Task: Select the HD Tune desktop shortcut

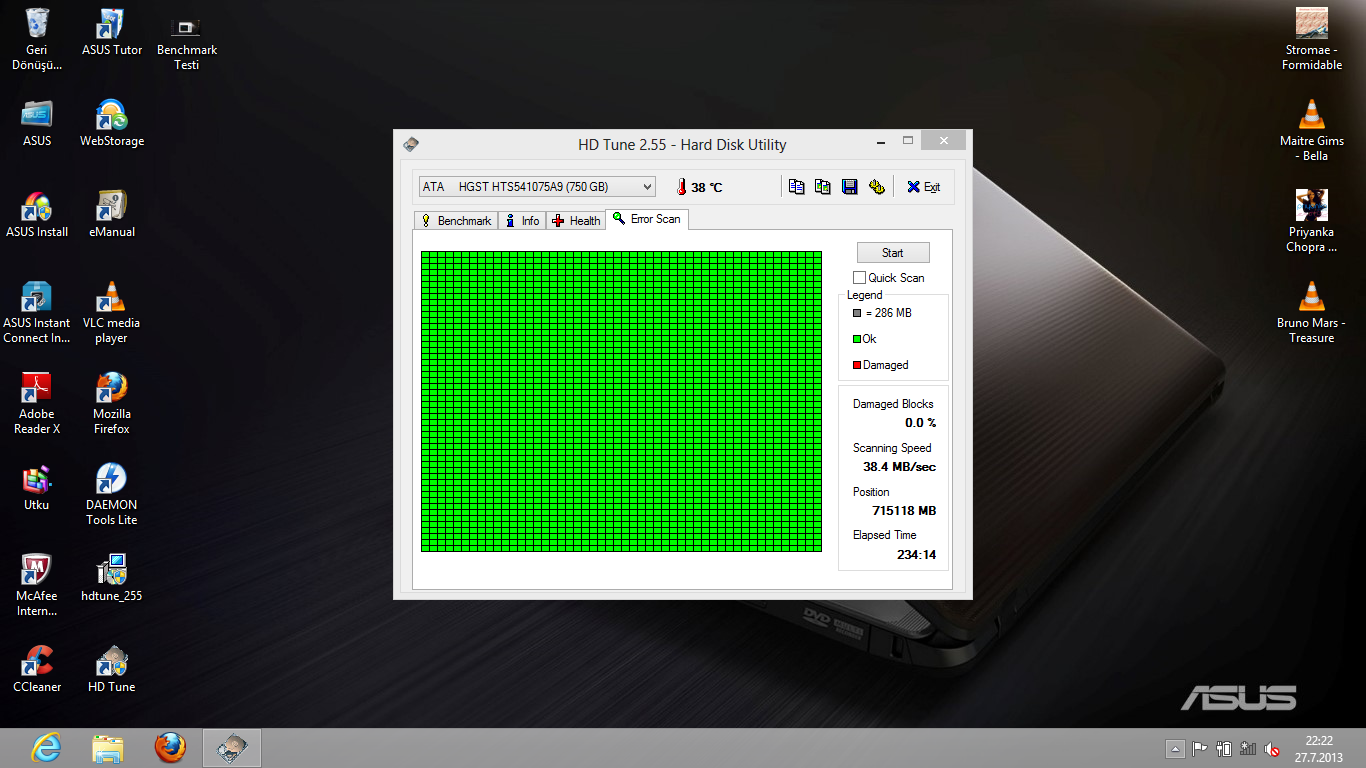Action: 112,669
